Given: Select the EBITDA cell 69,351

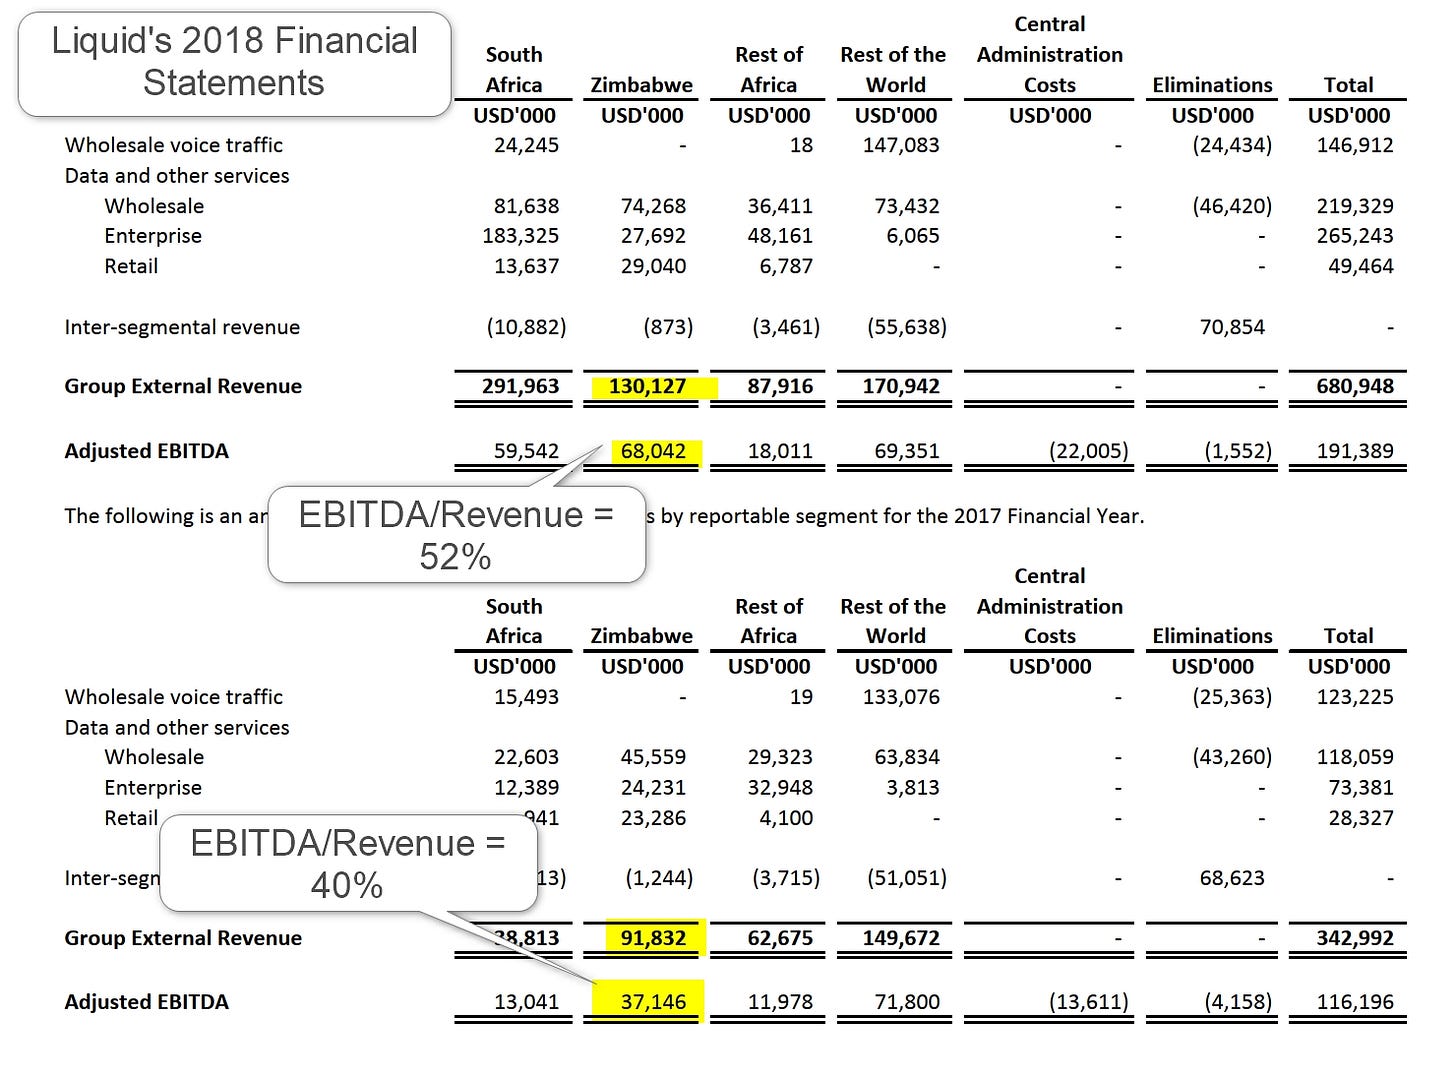Looking at the screenshot, I should pos(907,451).
